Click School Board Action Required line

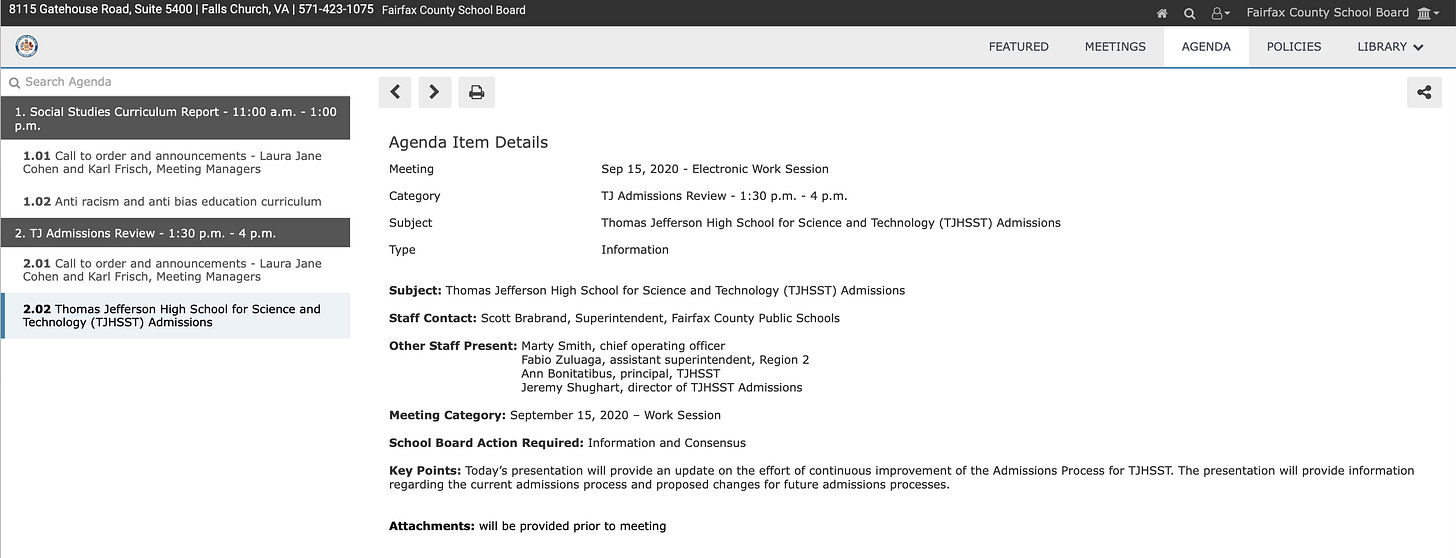567,443
